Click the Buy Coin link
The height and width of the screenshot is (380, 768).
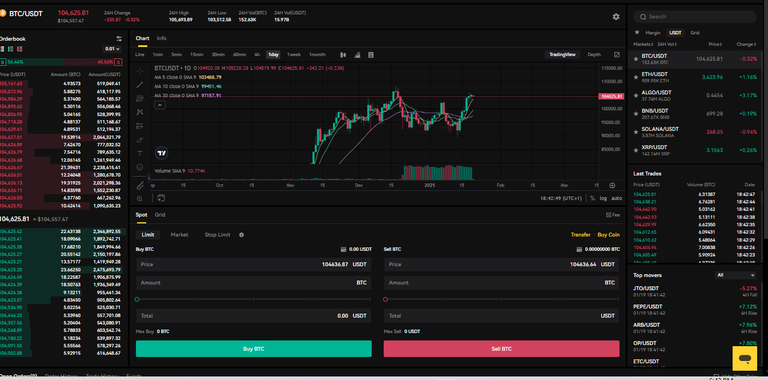(x=608, y=235)
